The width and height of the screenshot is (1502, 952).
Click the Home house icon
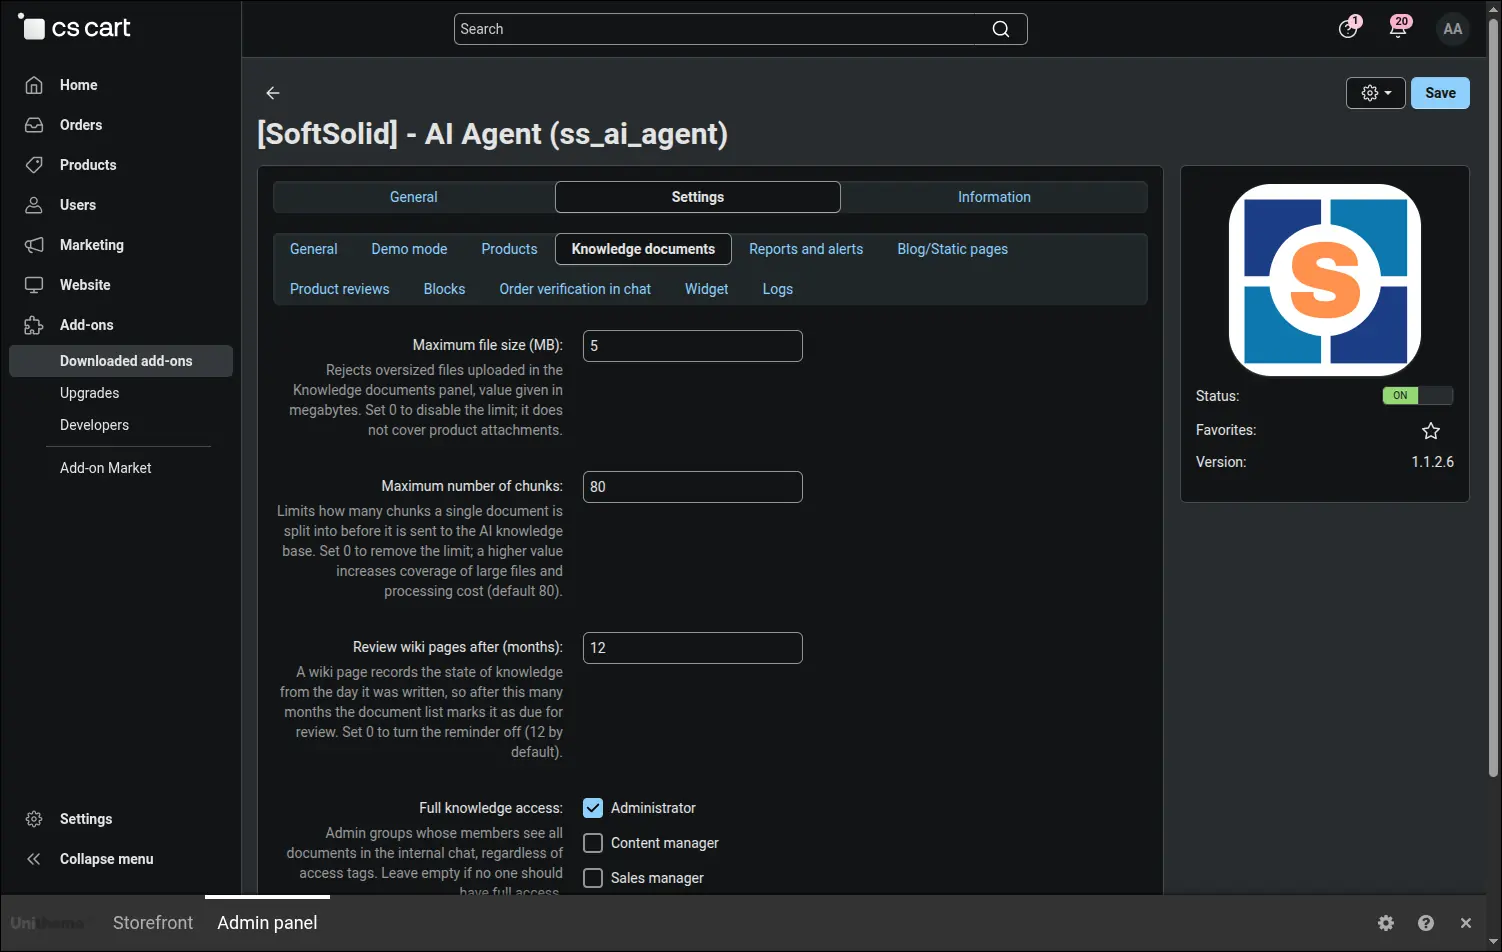point(34,85)
